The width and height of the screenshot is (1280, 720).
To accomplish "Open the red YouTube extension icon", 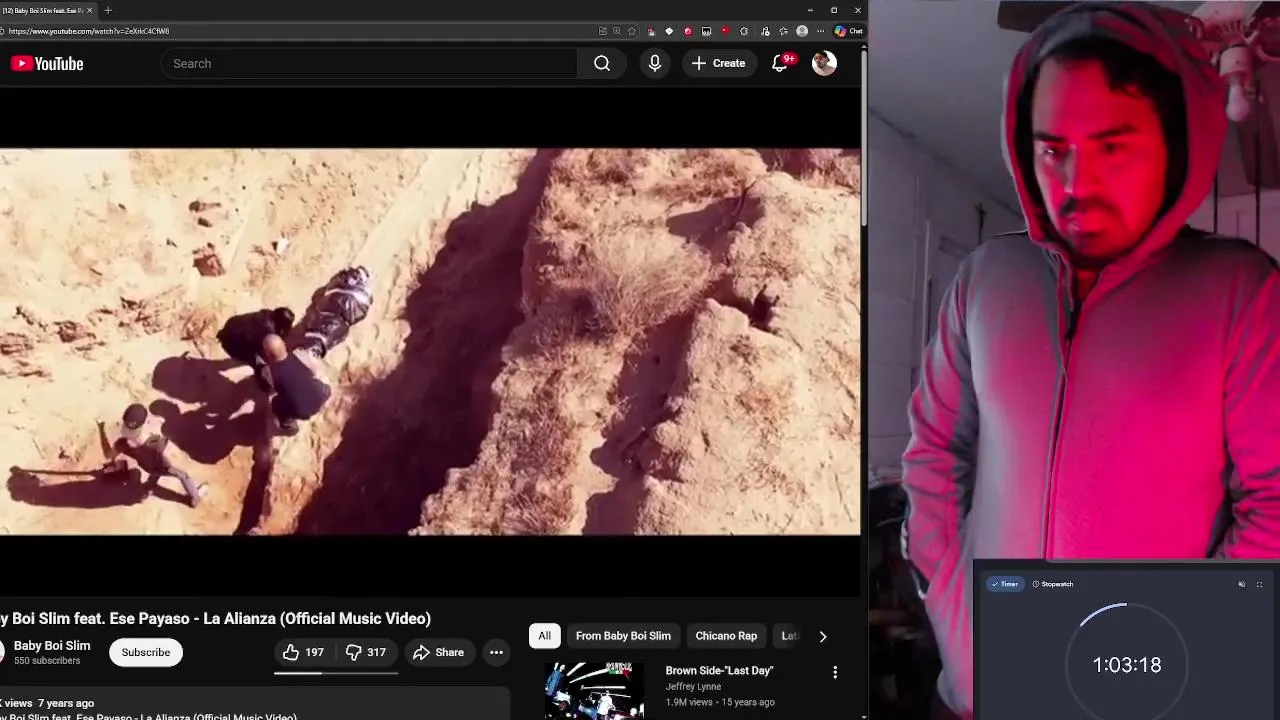I will [x=725, y=31].
